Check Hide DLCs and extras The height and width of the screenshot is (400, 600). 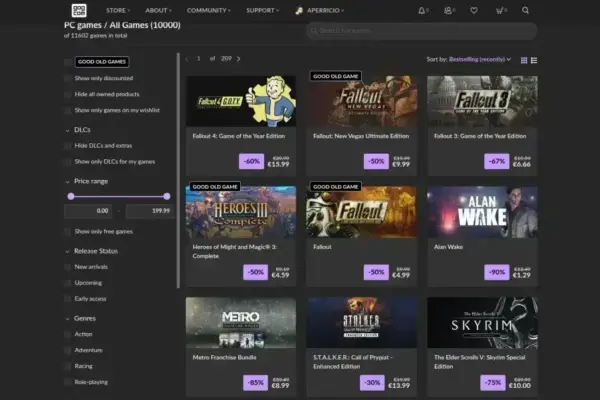point(68,146)
